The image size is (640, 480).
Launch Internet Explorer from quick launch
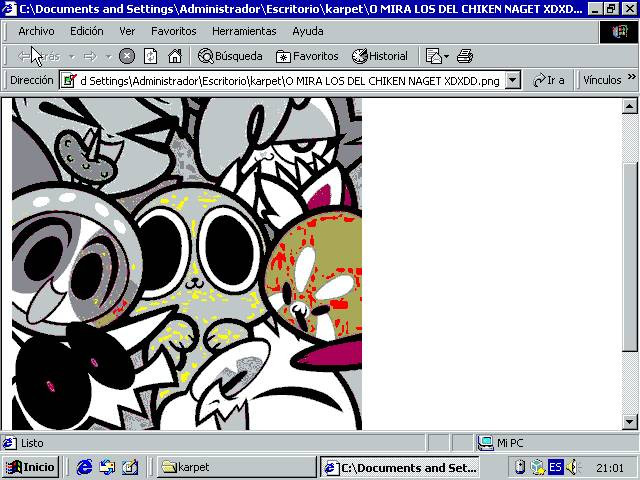coord(84,467)
